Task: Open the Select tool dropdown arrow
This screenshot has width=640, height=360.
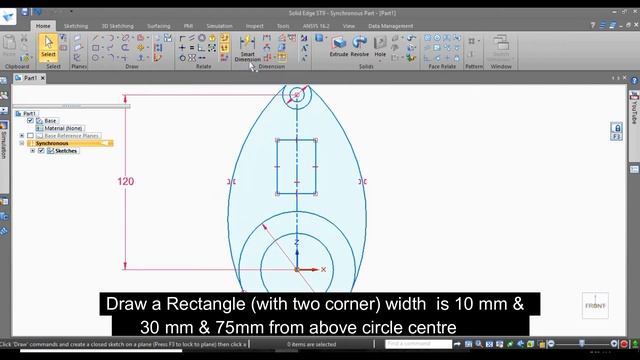Action: click(x=48, y=60)
